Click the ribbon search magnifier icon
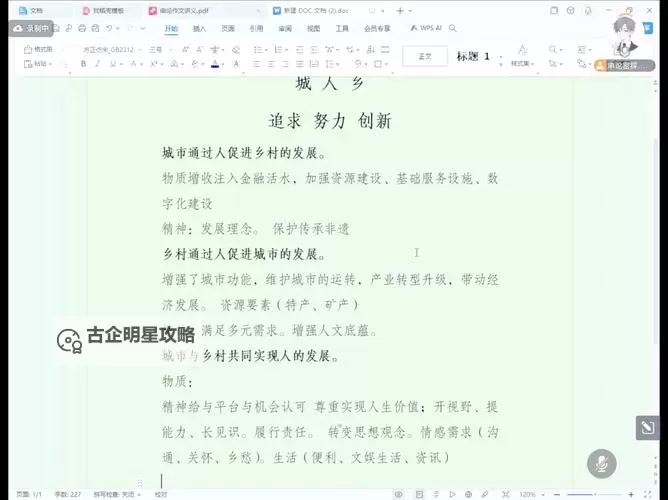The width and height of the screenshot is (668, 500). point(453,28)
